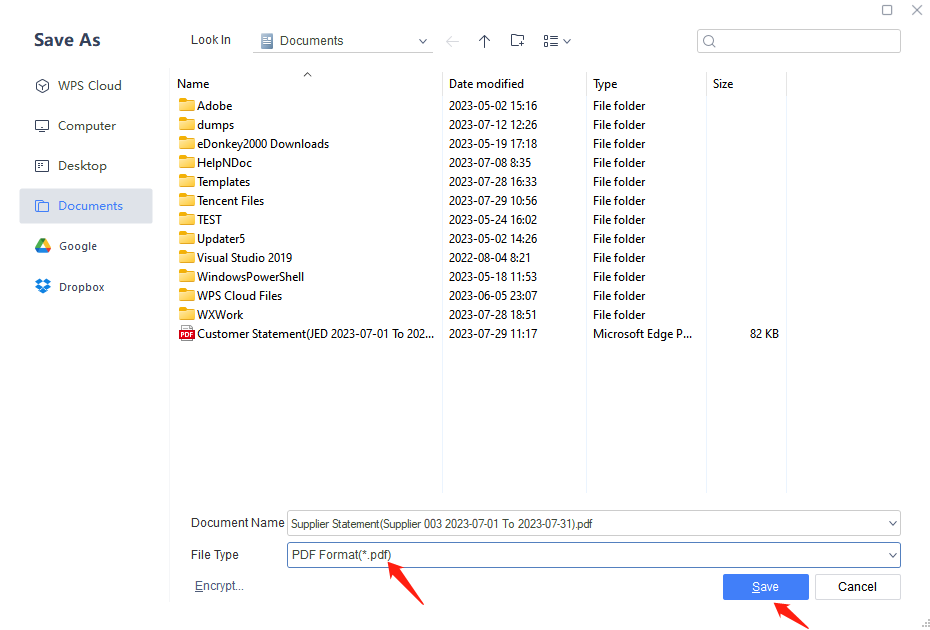Open the view mode options icon
The height and width of the screenshot is (630, 930).
tap(556, 41)
